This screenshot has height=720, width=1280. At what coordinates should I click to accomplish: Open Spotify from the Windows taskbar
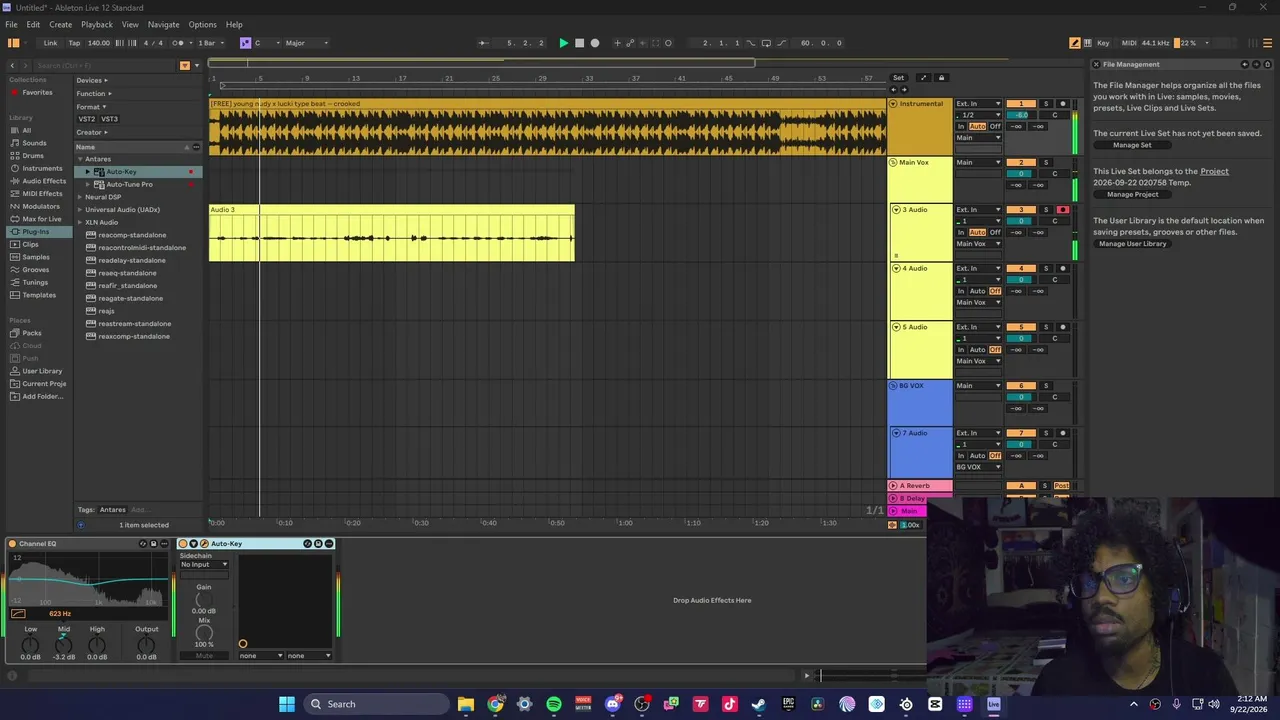tap(553, 704)
